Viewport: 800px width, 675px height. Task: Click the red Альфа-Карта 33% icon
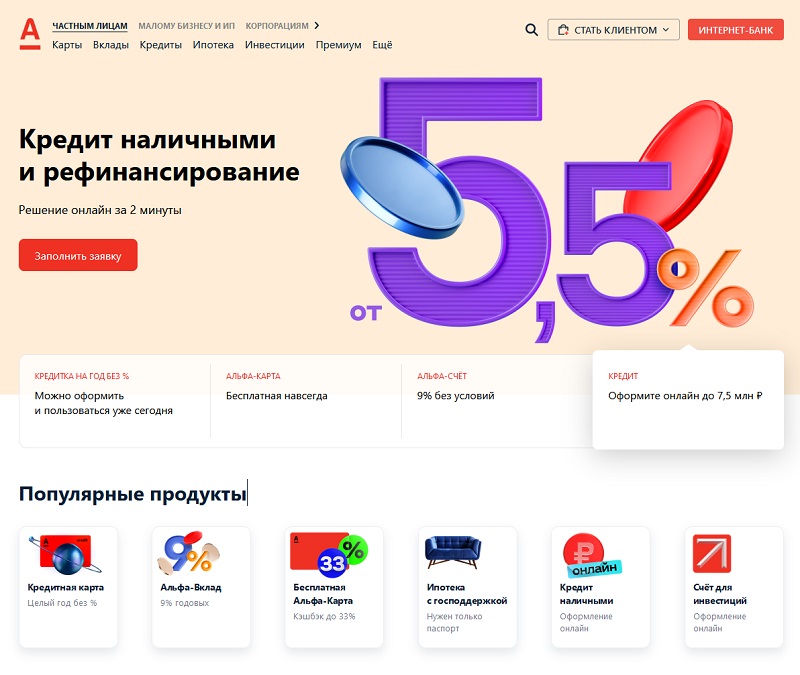tap(329, 553)
